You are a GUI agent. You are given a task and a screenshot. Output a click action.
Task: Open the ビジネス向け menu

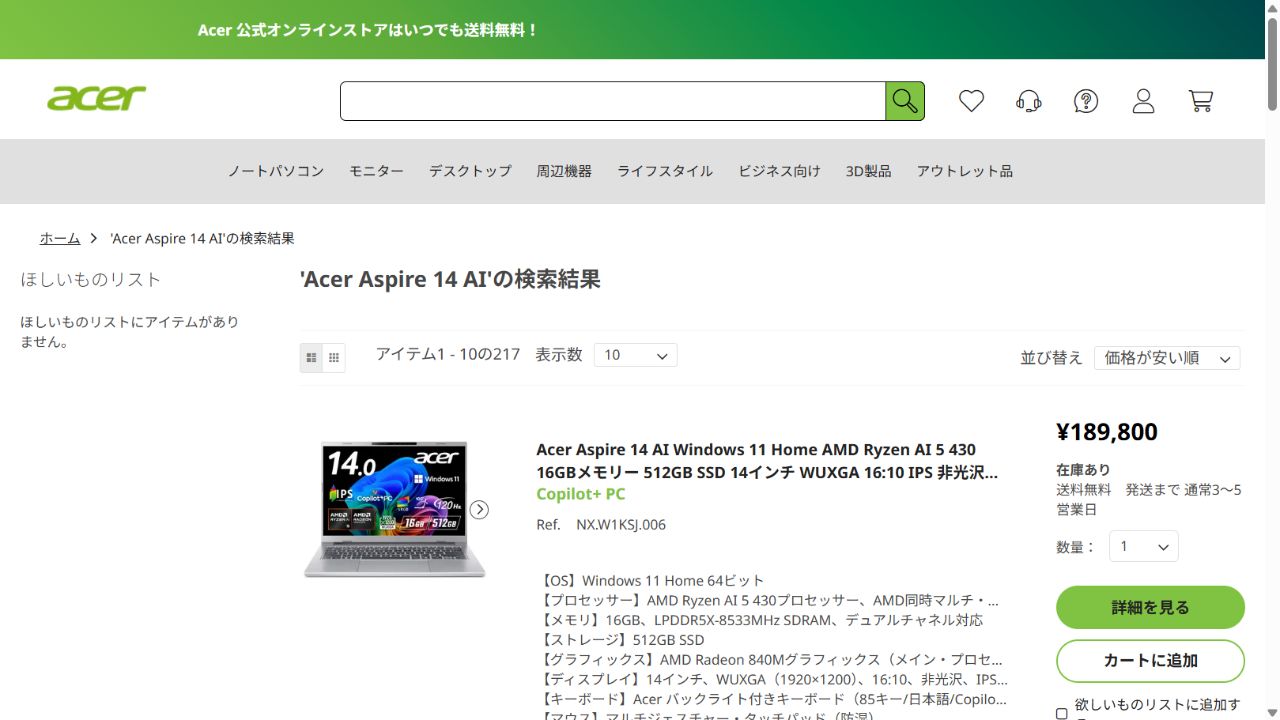pyautogui.click(x=779, y=171)
